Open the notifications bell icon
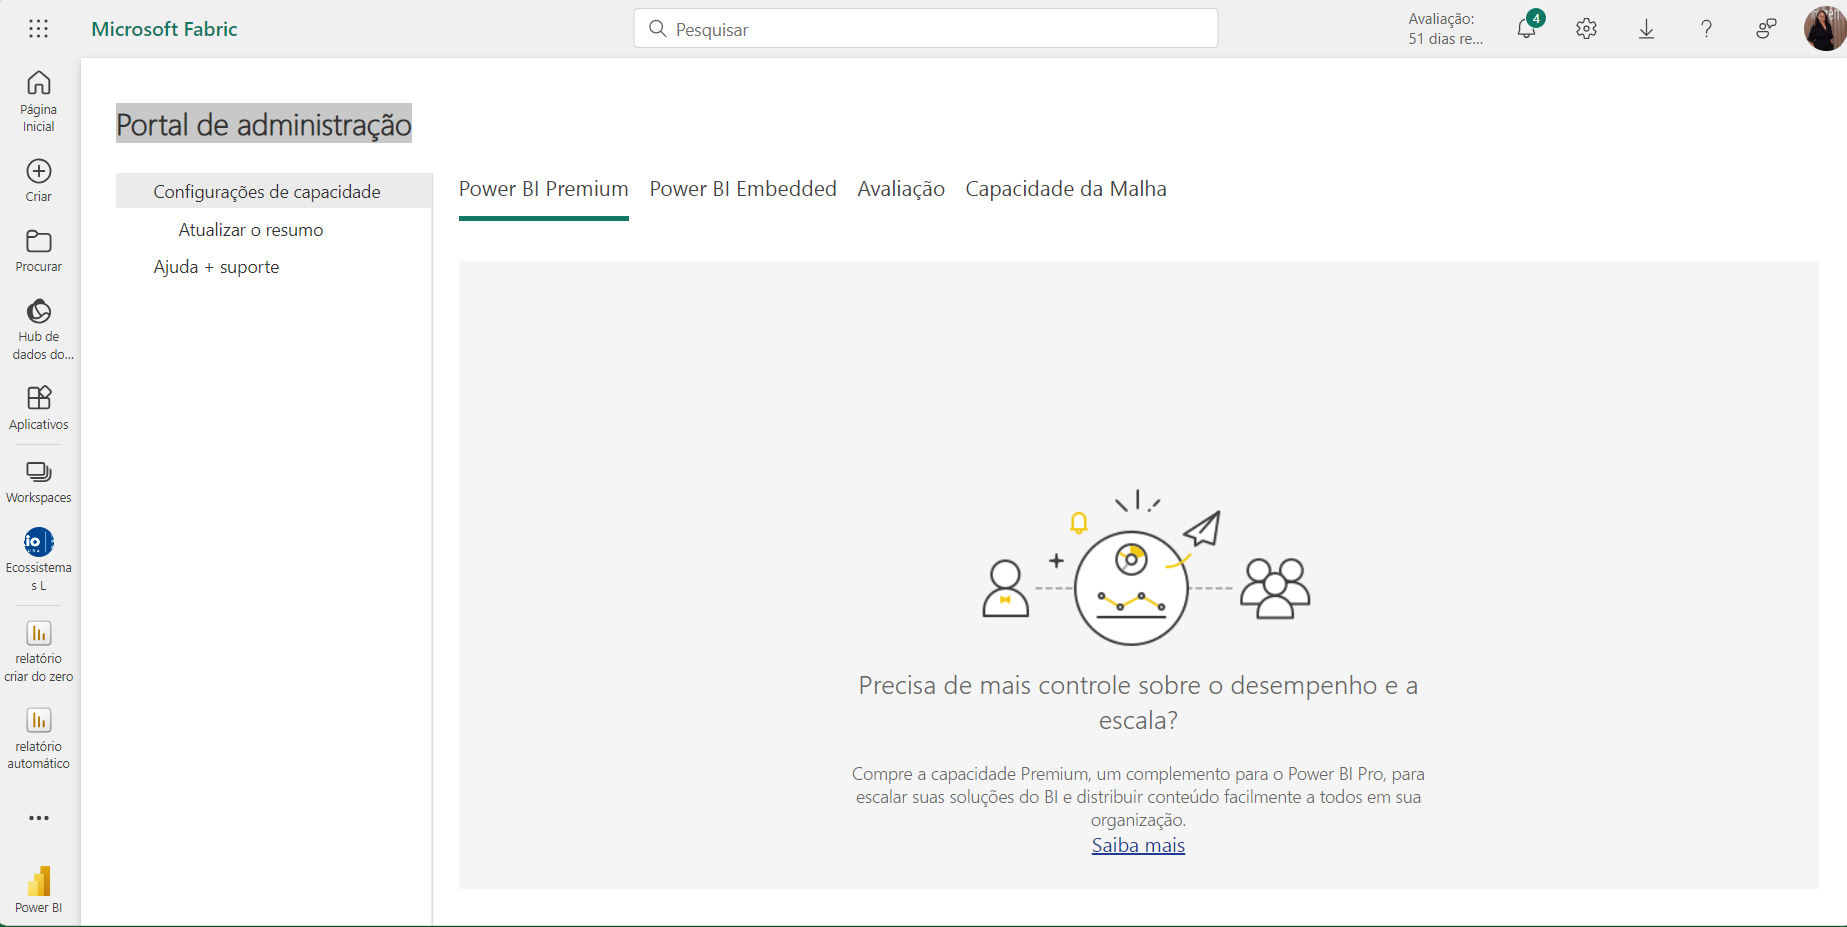The width and height of the screenshot is (1847, 927). pyautogui.click(x=1527, y=28)
